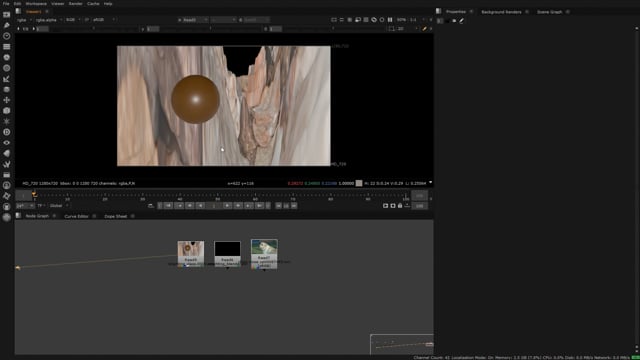Switch to the Dope Sheet tab
The height and width of the screenshot is (360, 640).
click(x=116, y=216)
